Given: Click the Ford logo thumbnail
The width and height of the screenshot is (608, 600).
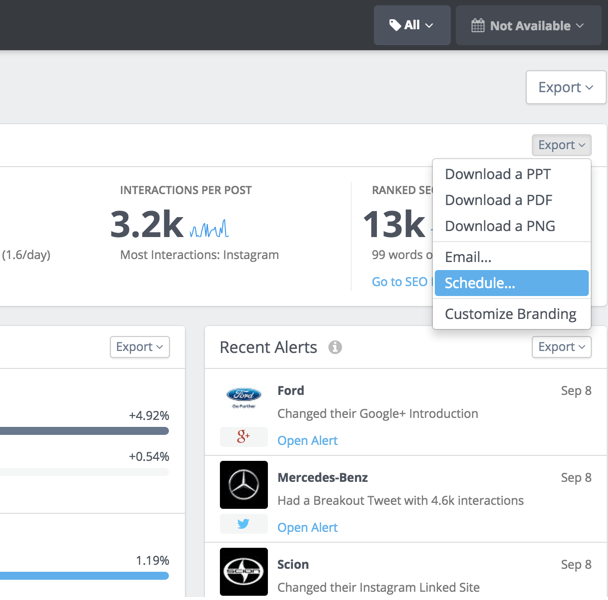Looking at the screenshot, I should [x=243, y=397].
